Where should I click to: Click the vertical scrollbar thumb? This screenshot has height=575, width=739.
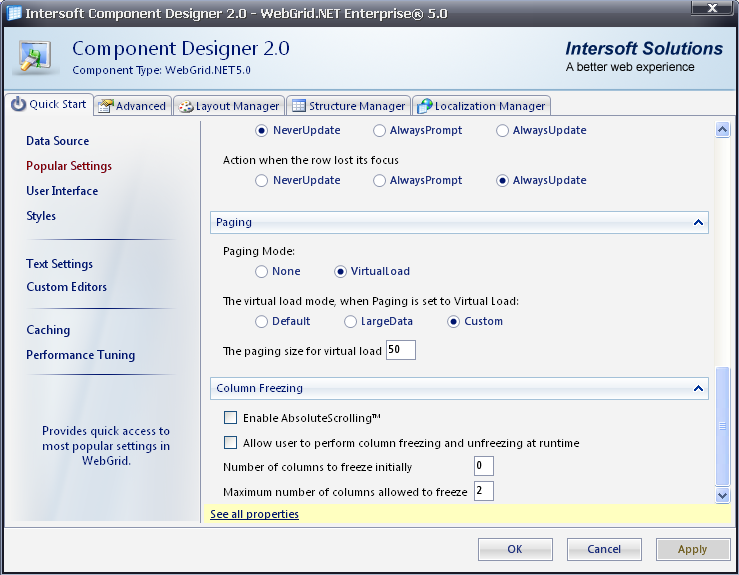[722, 426]
